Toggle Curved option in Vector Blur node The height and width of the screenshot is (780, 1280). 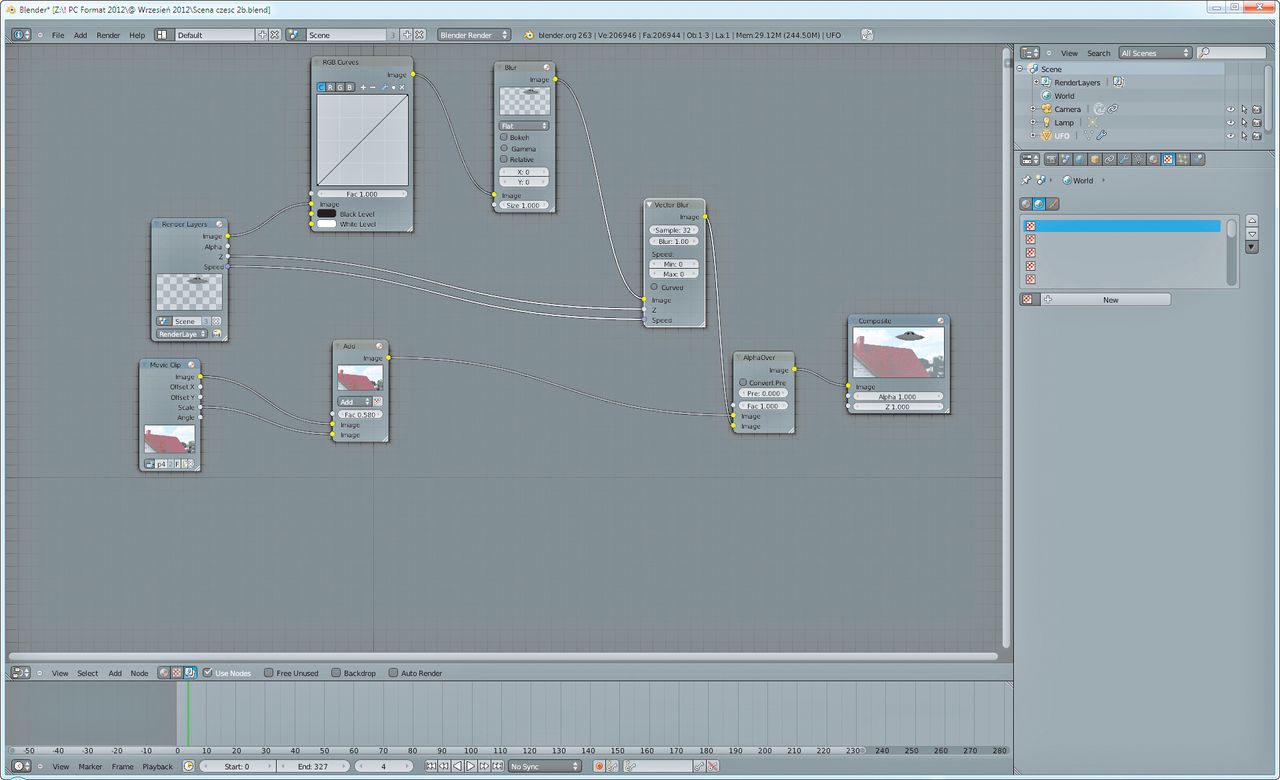click(x=654, y=287)
